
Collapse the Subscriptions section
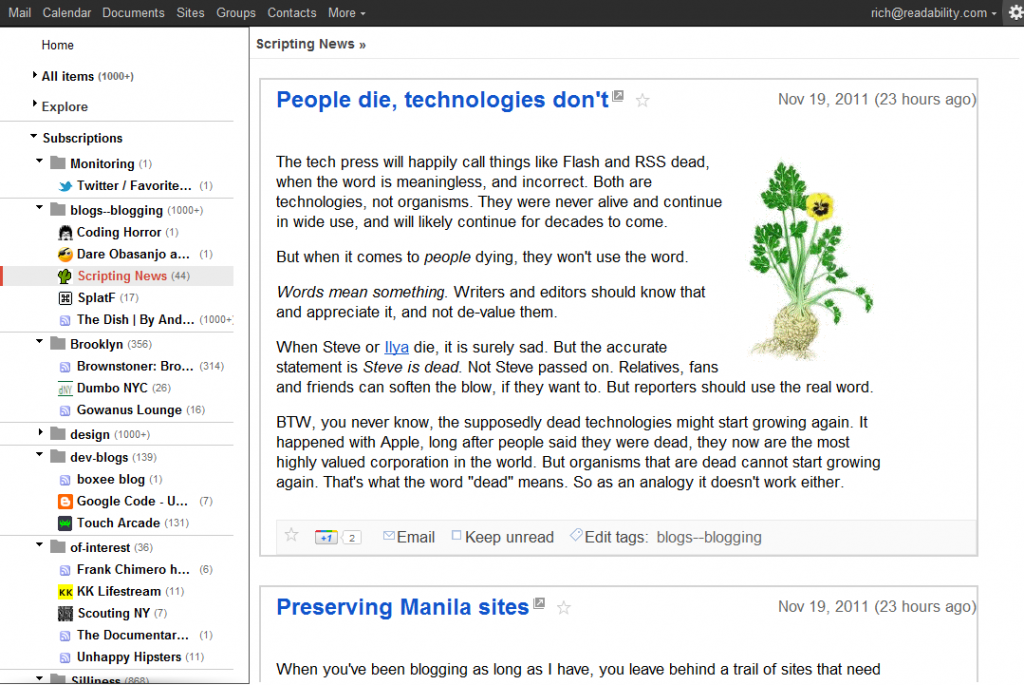click(x=33, y=136)
